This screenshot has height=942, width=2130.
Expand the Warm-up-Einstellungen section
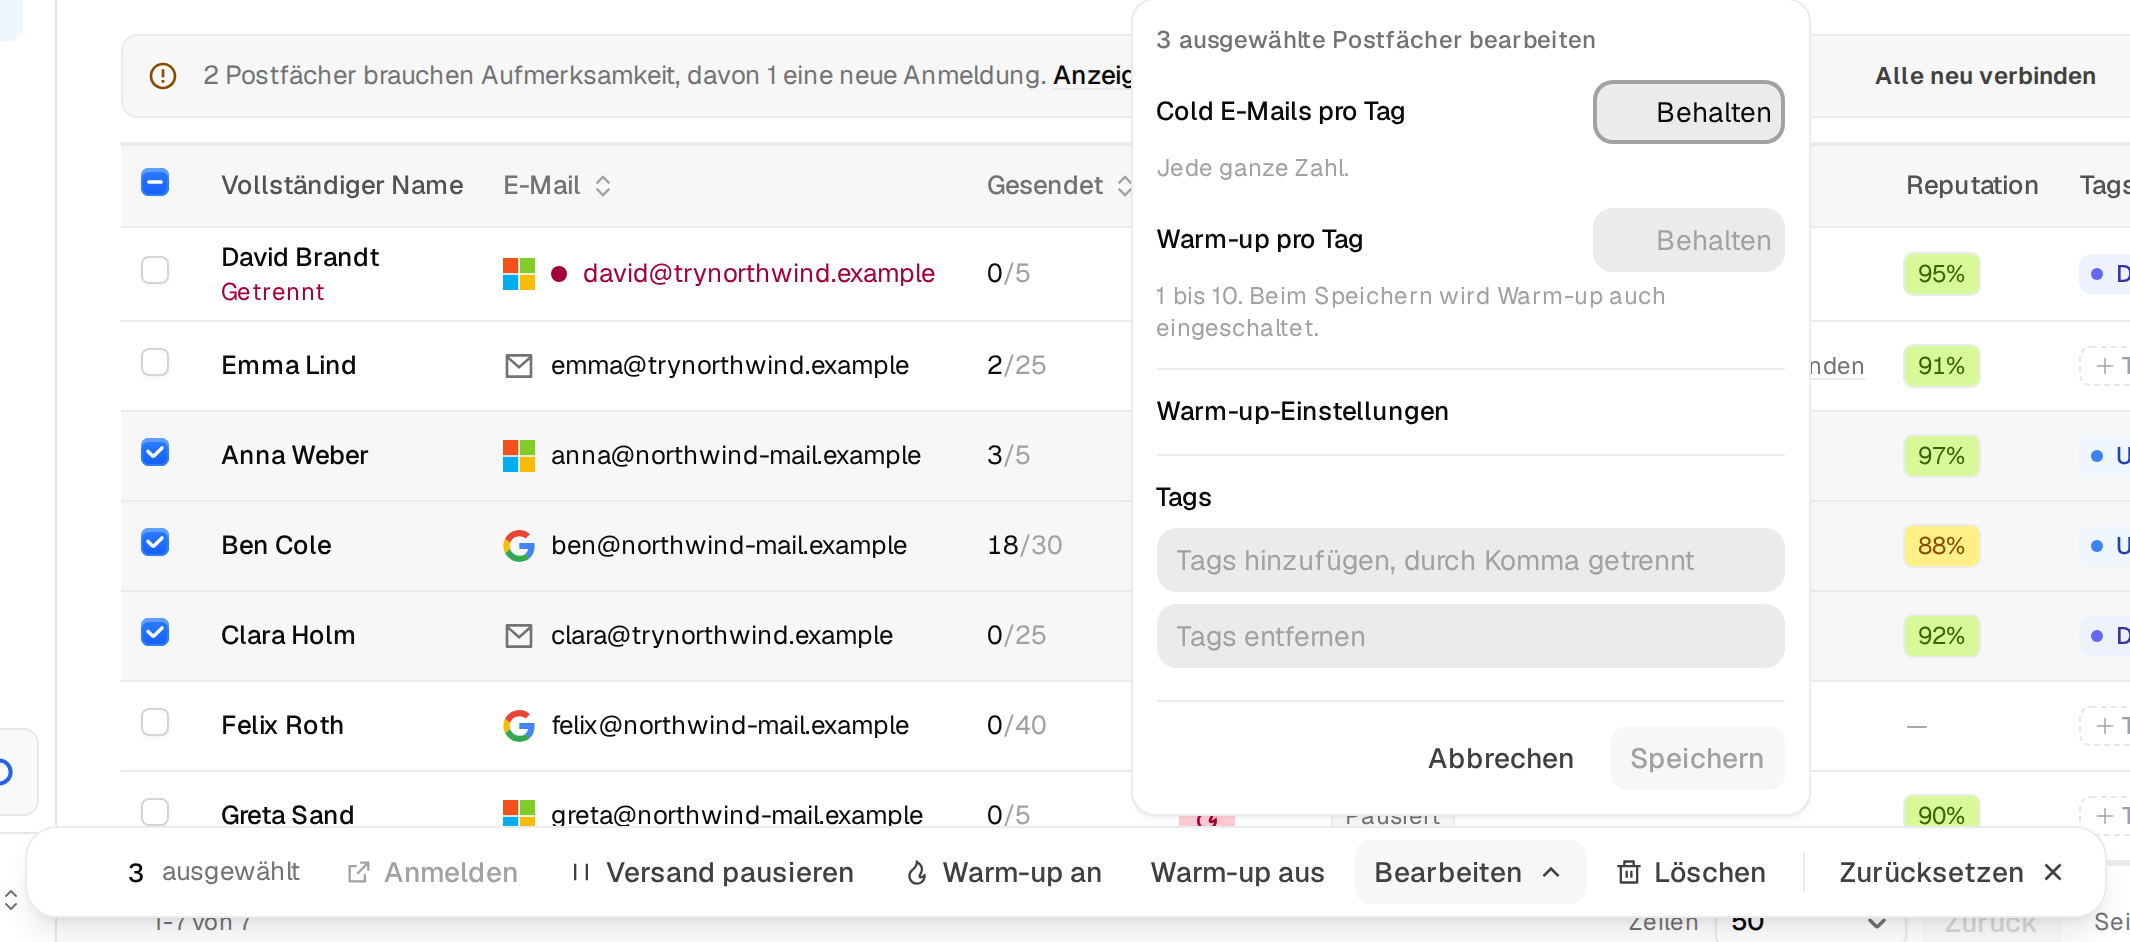(1470, 412)
